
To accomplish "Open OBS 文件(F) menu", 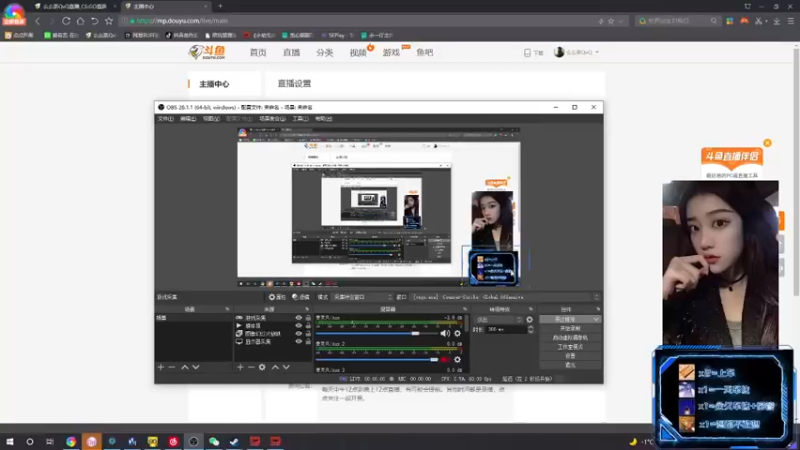I will (166, 118).
